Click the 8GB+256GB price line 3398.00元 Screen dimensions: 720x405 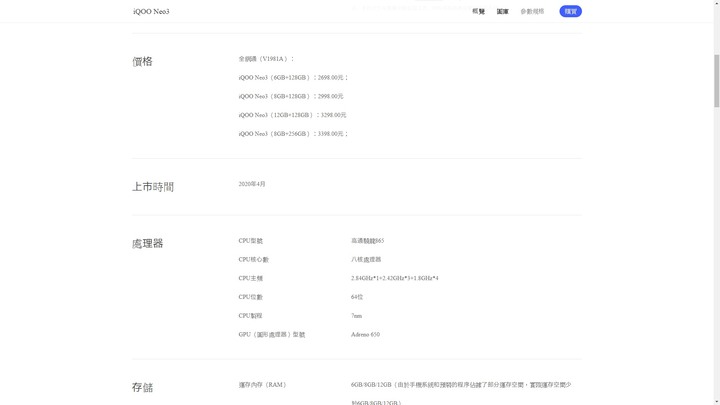point(293,134)
